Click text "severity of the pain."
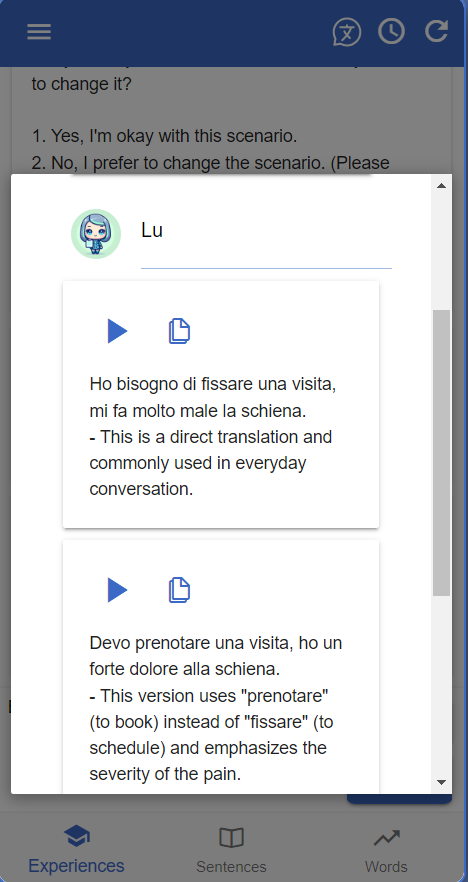 tap(165, 775)
